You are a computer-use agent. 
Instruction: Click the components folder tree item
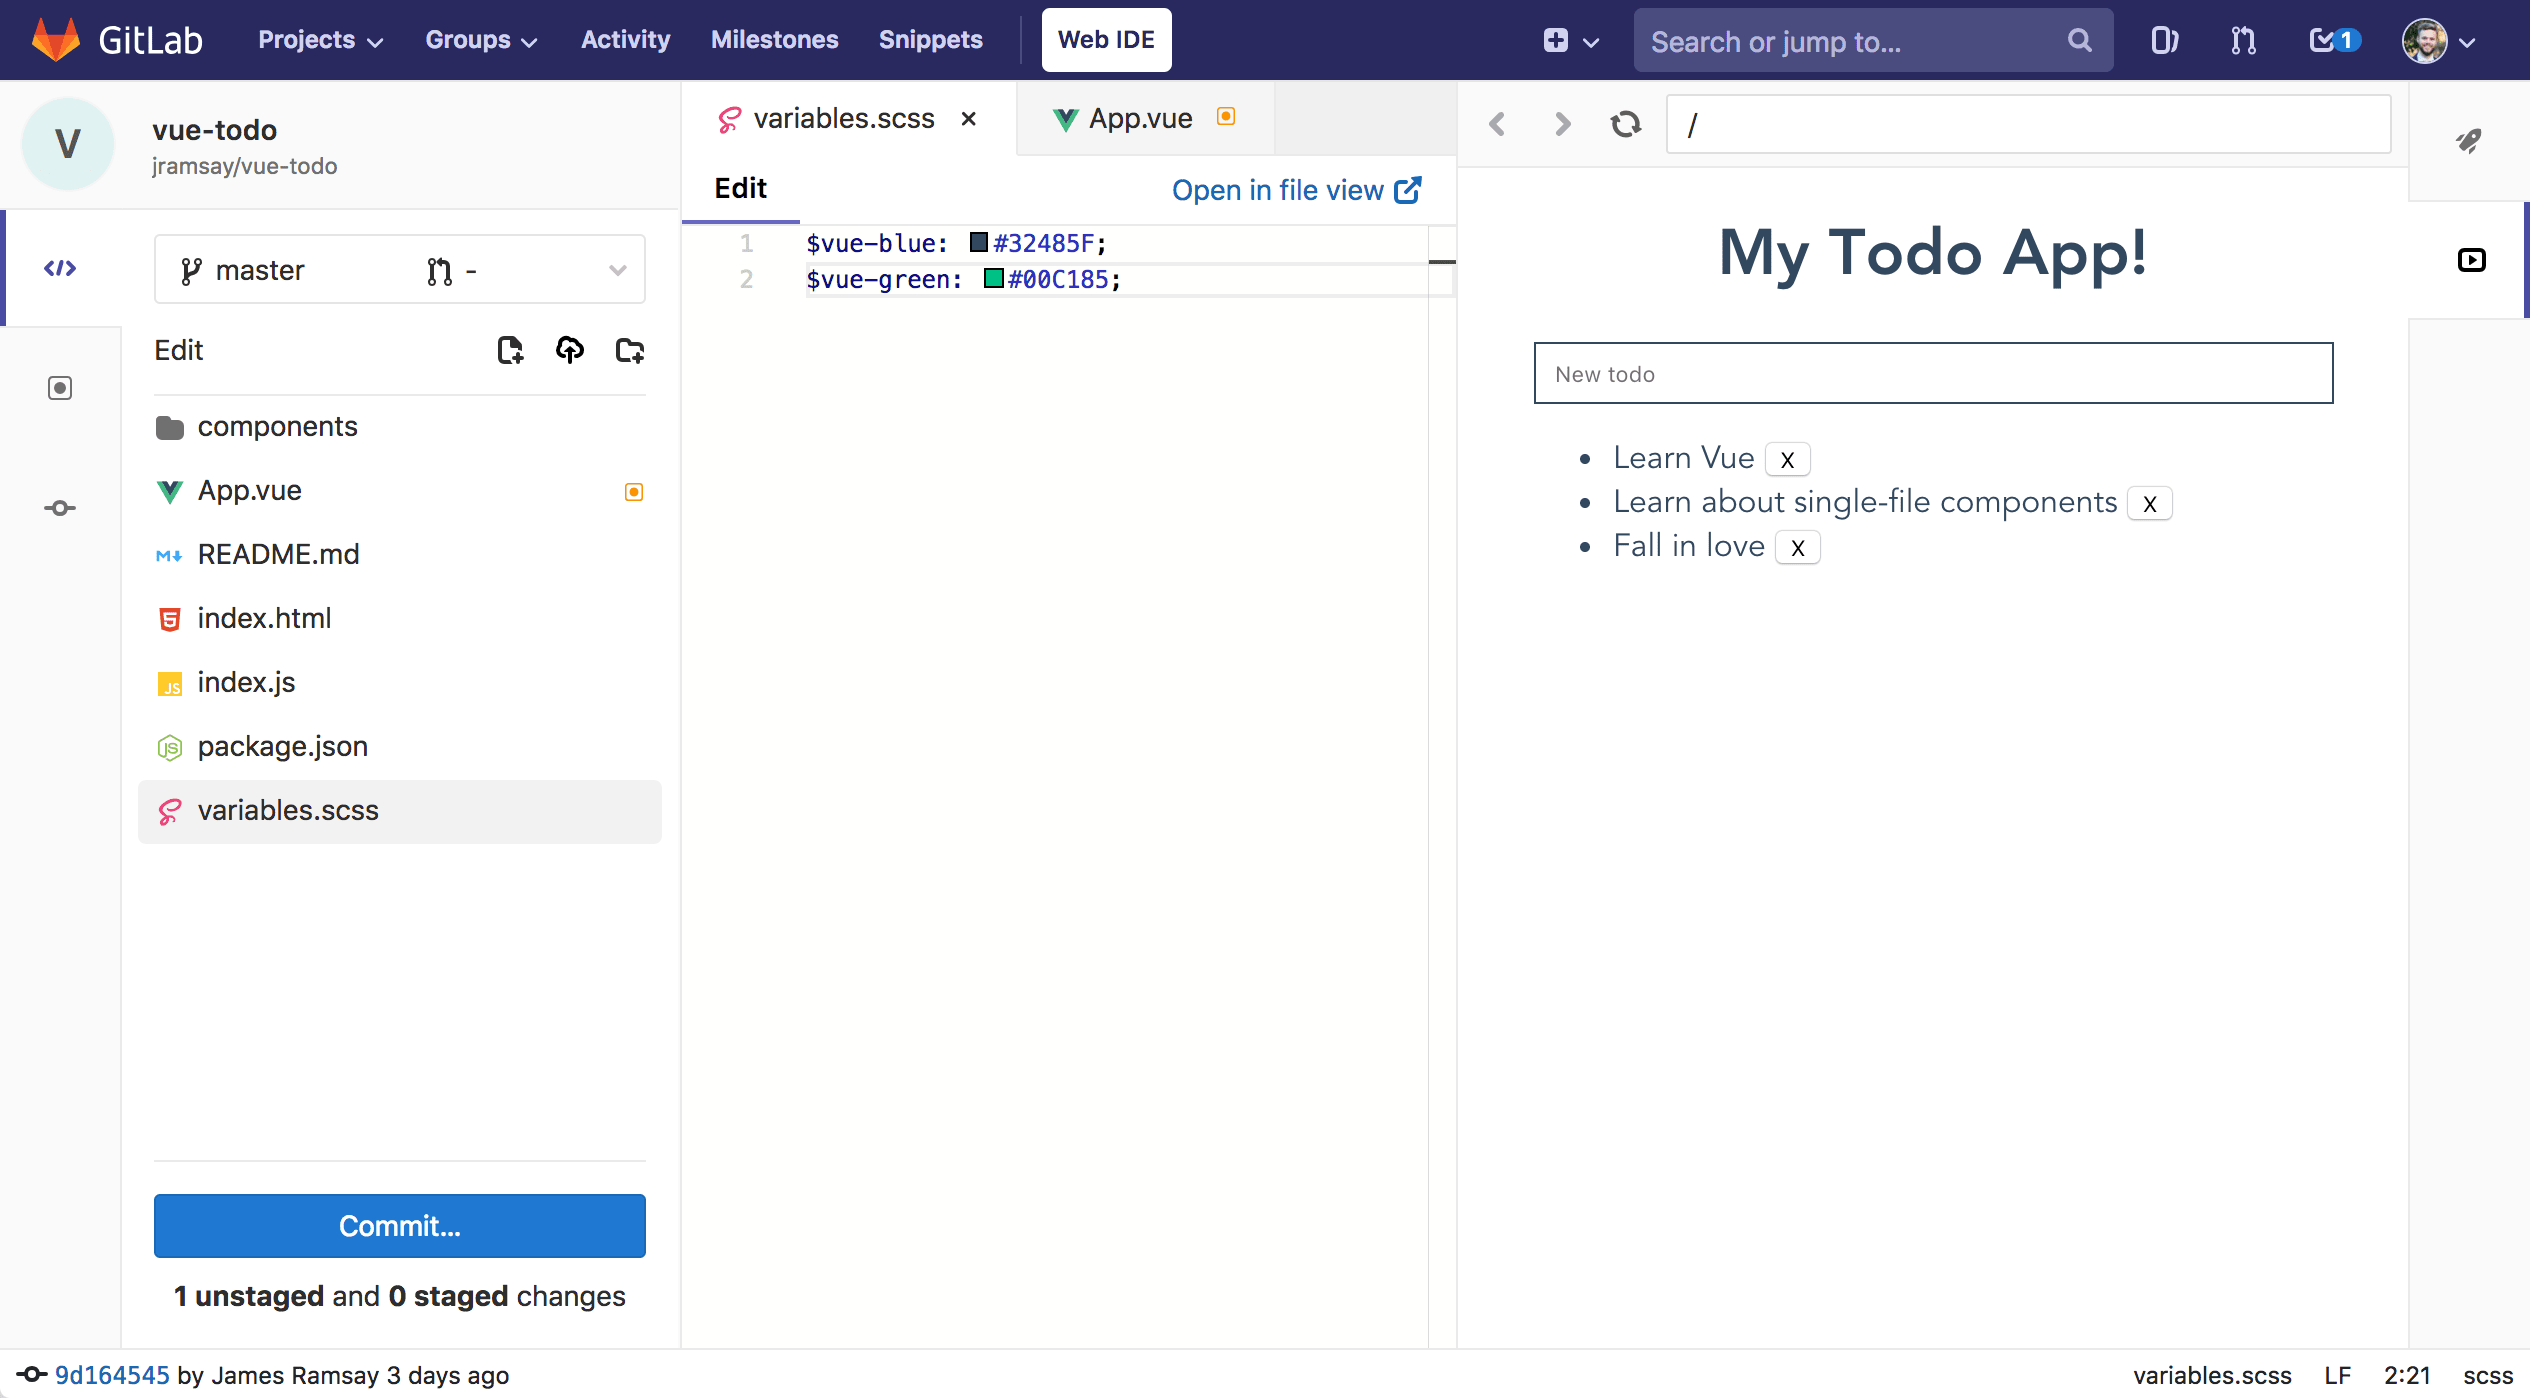coord(275,425)
